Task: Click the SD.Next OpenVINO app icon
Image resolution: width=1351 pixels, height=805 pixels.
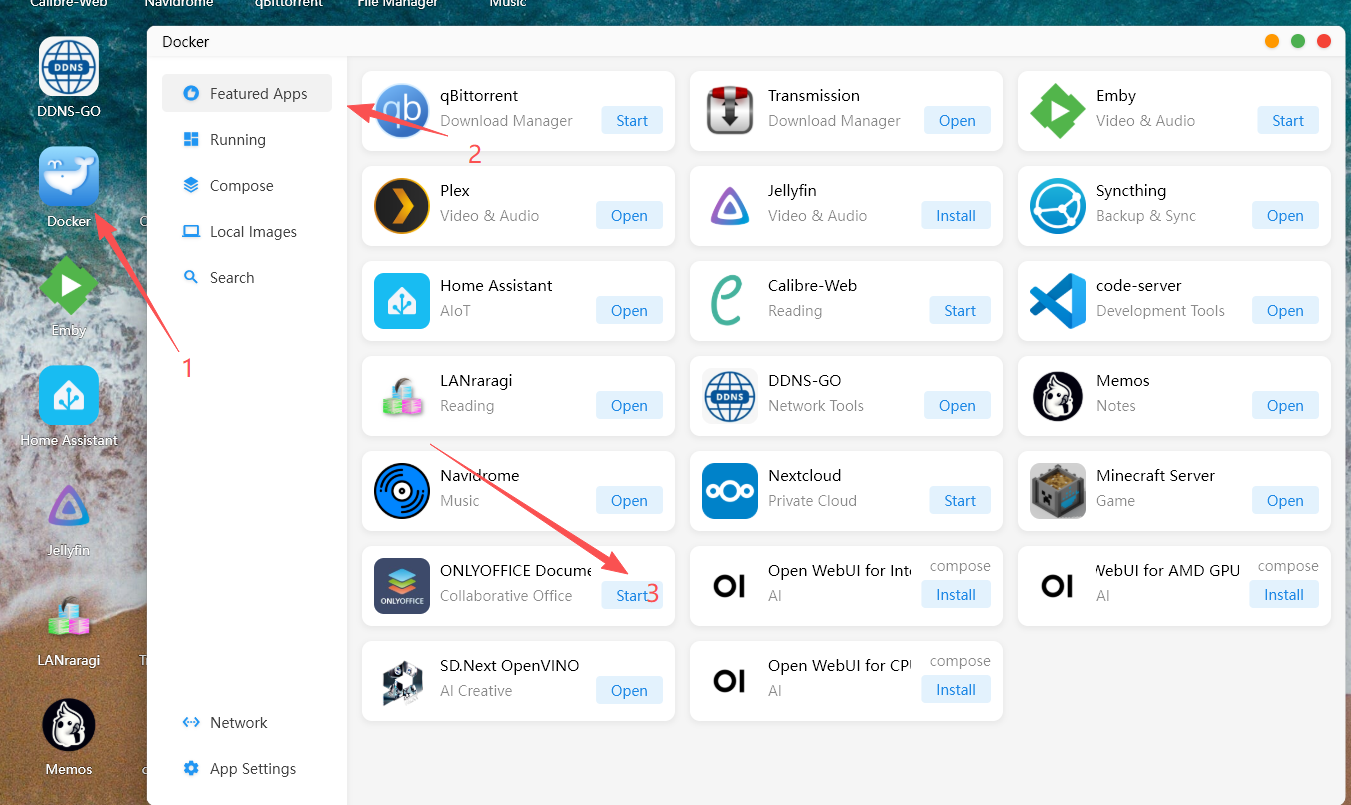Action: coord(402,681)
